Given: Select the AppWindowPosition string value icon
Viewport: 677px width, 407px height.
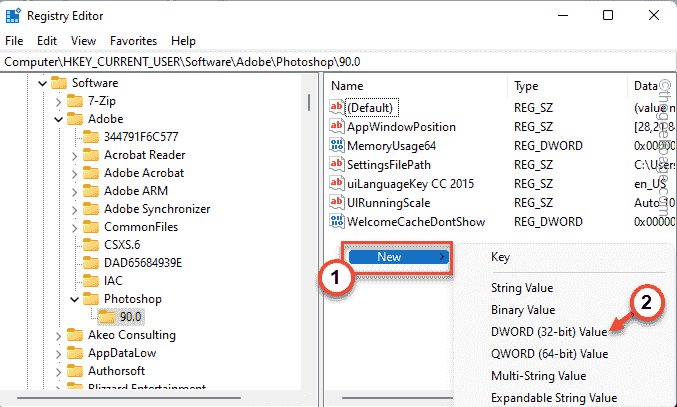Looking at the screenshot, I should coord(337,127).
